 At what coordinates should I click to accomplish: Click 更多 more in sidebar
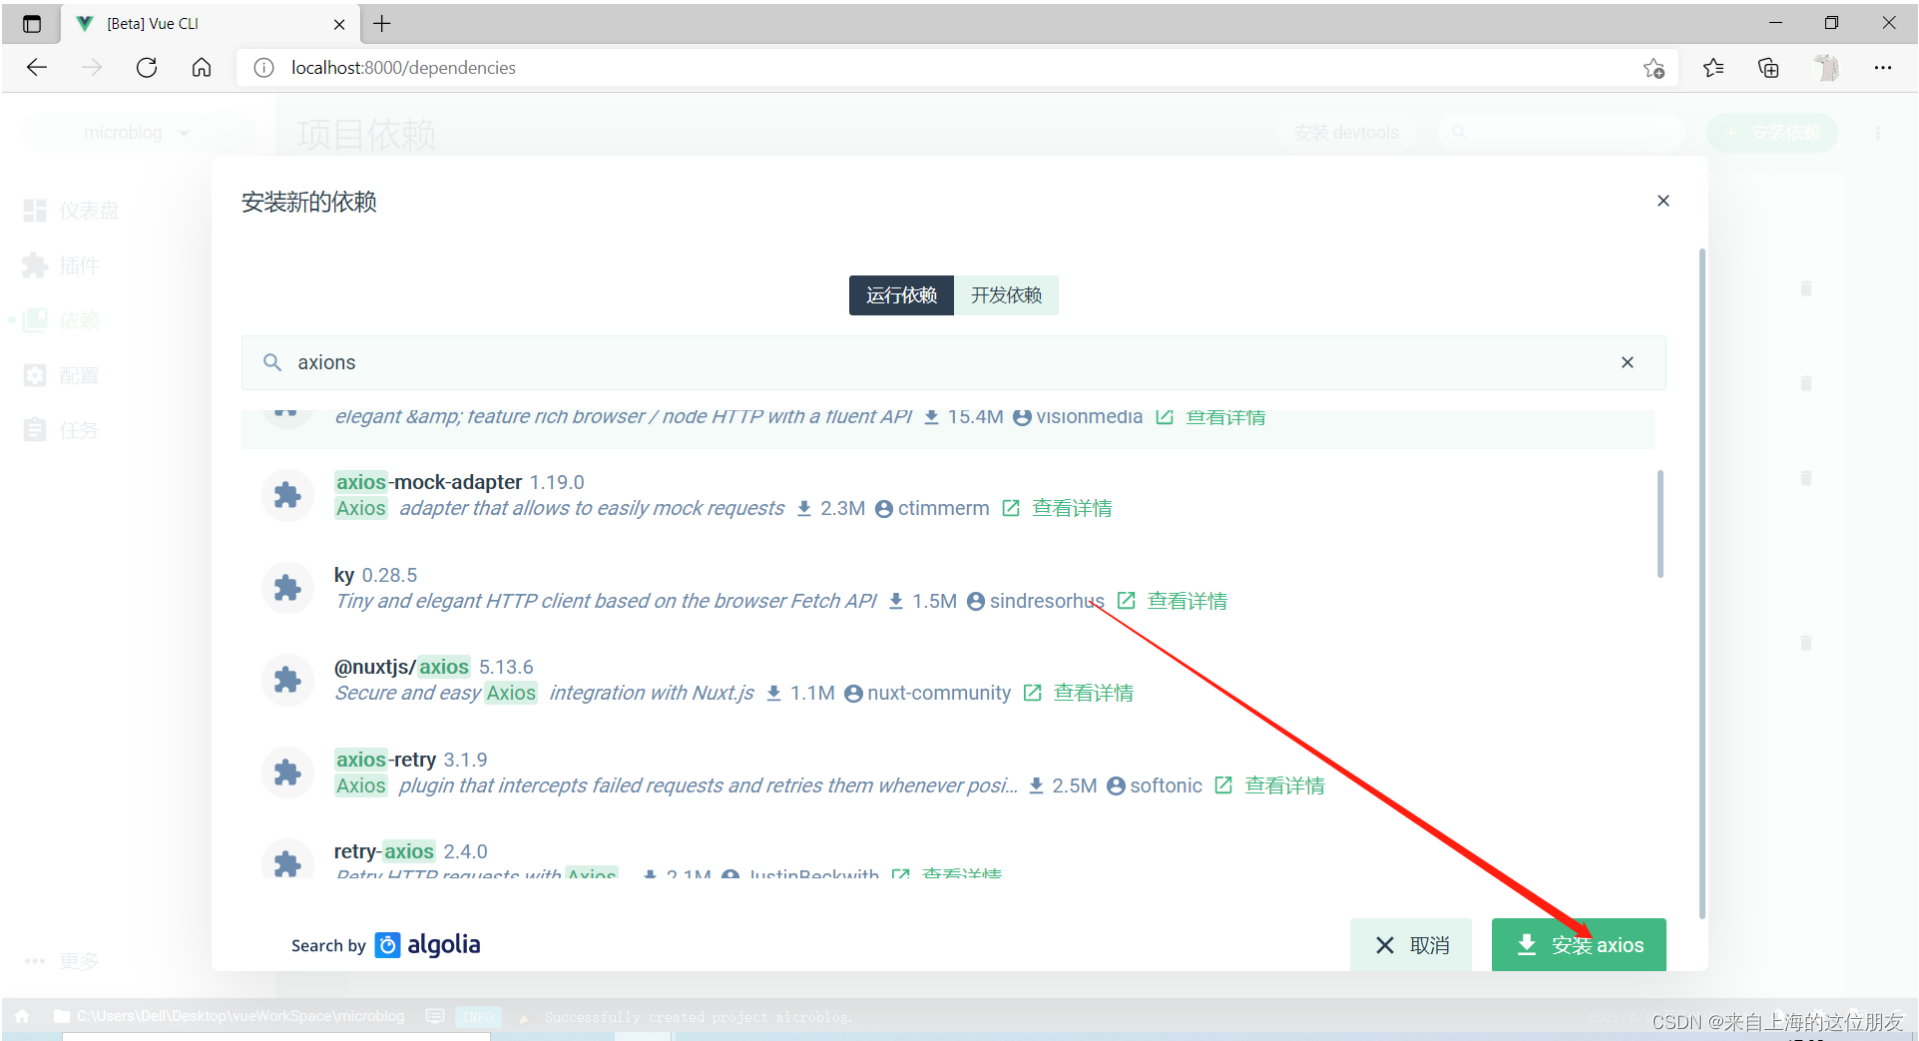pyautogui.click(x=62, y=961)
